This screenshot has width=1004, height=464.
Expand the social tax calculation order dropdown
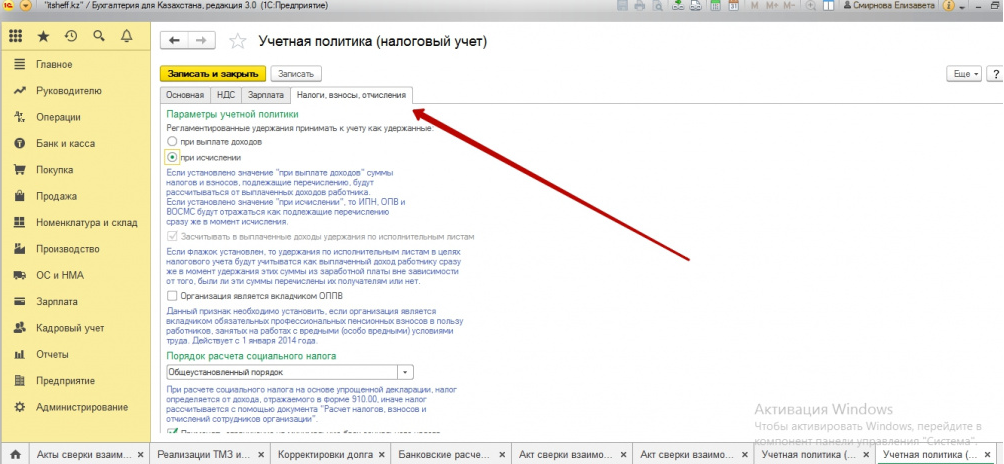420,372
